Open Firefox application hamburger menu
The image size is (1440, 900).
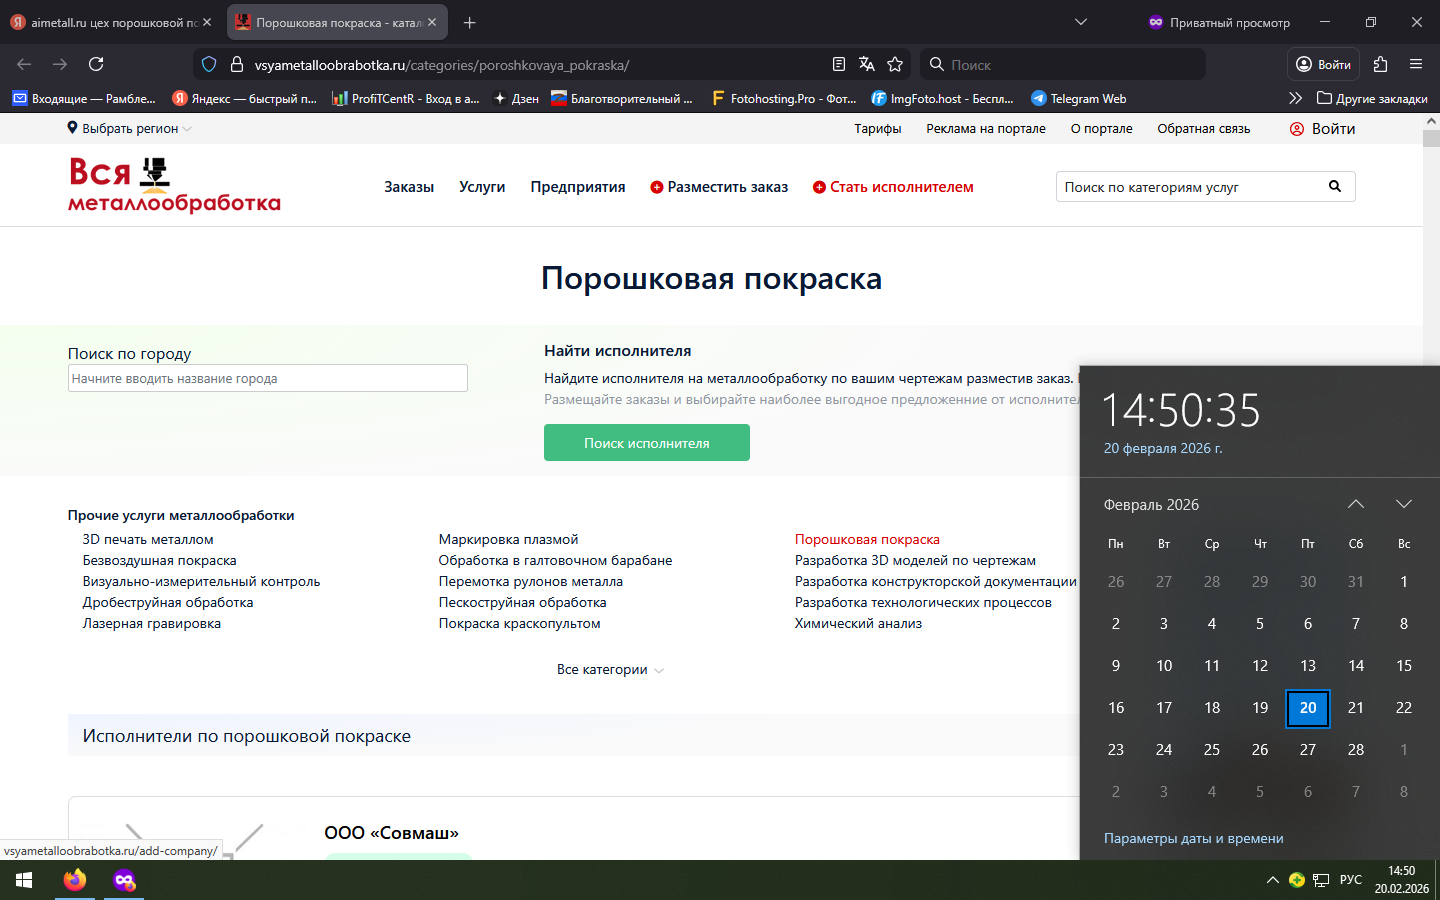click(1416, 64)
